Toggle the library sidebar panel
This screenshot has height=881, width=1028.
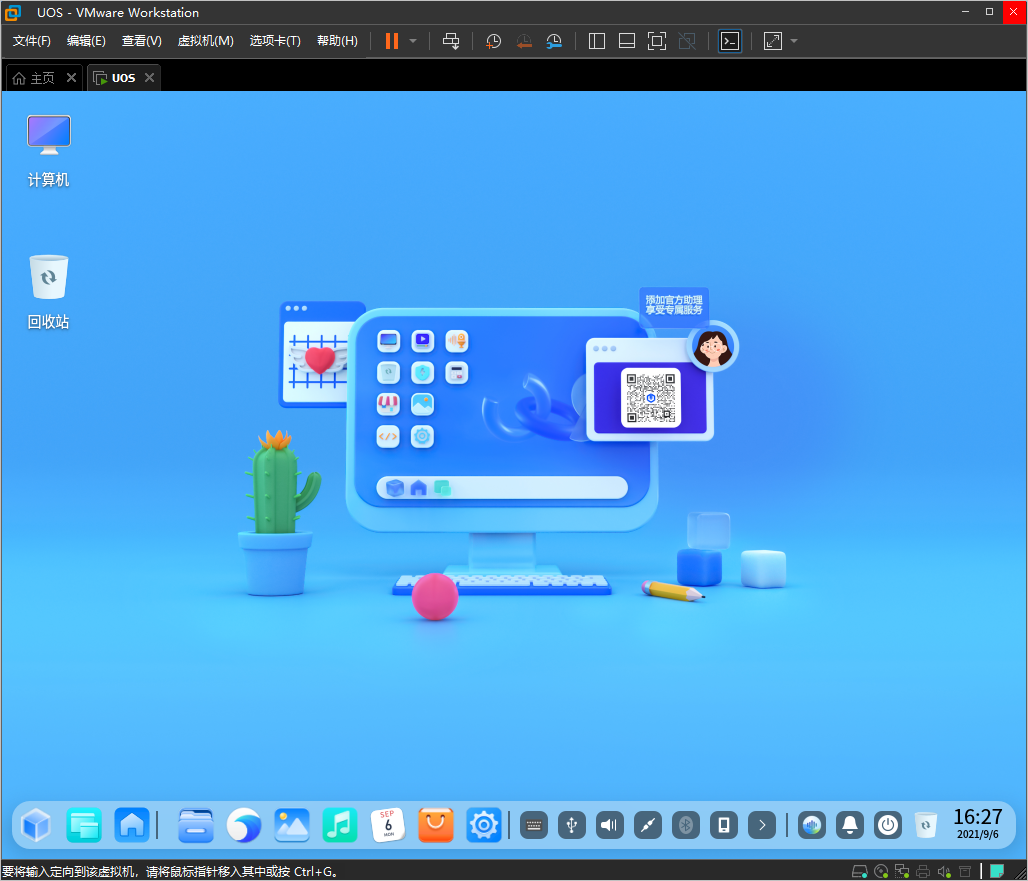(x=597, y=41)
